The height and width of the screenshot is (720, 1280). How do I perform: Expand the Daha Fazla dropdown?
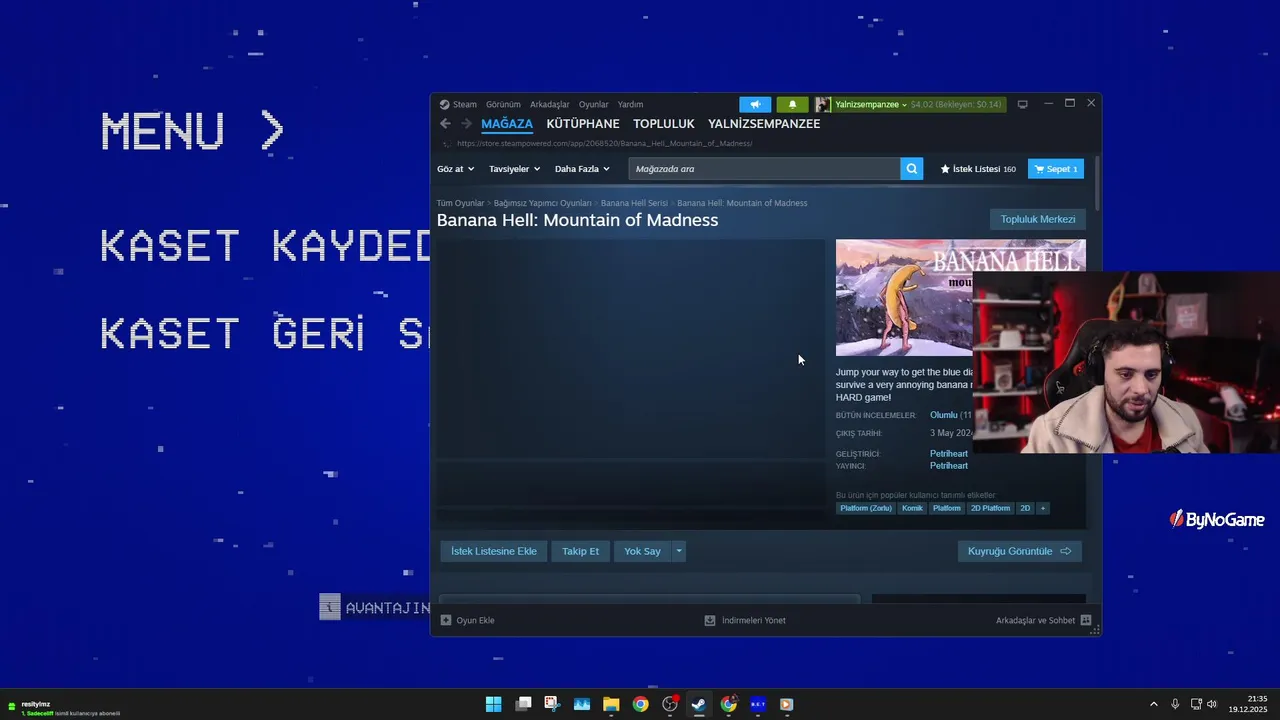tap(582, 169)
